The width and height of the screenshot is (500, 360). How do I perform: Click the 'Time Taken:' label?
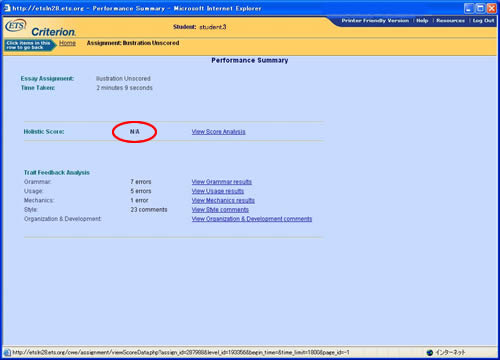38,88
